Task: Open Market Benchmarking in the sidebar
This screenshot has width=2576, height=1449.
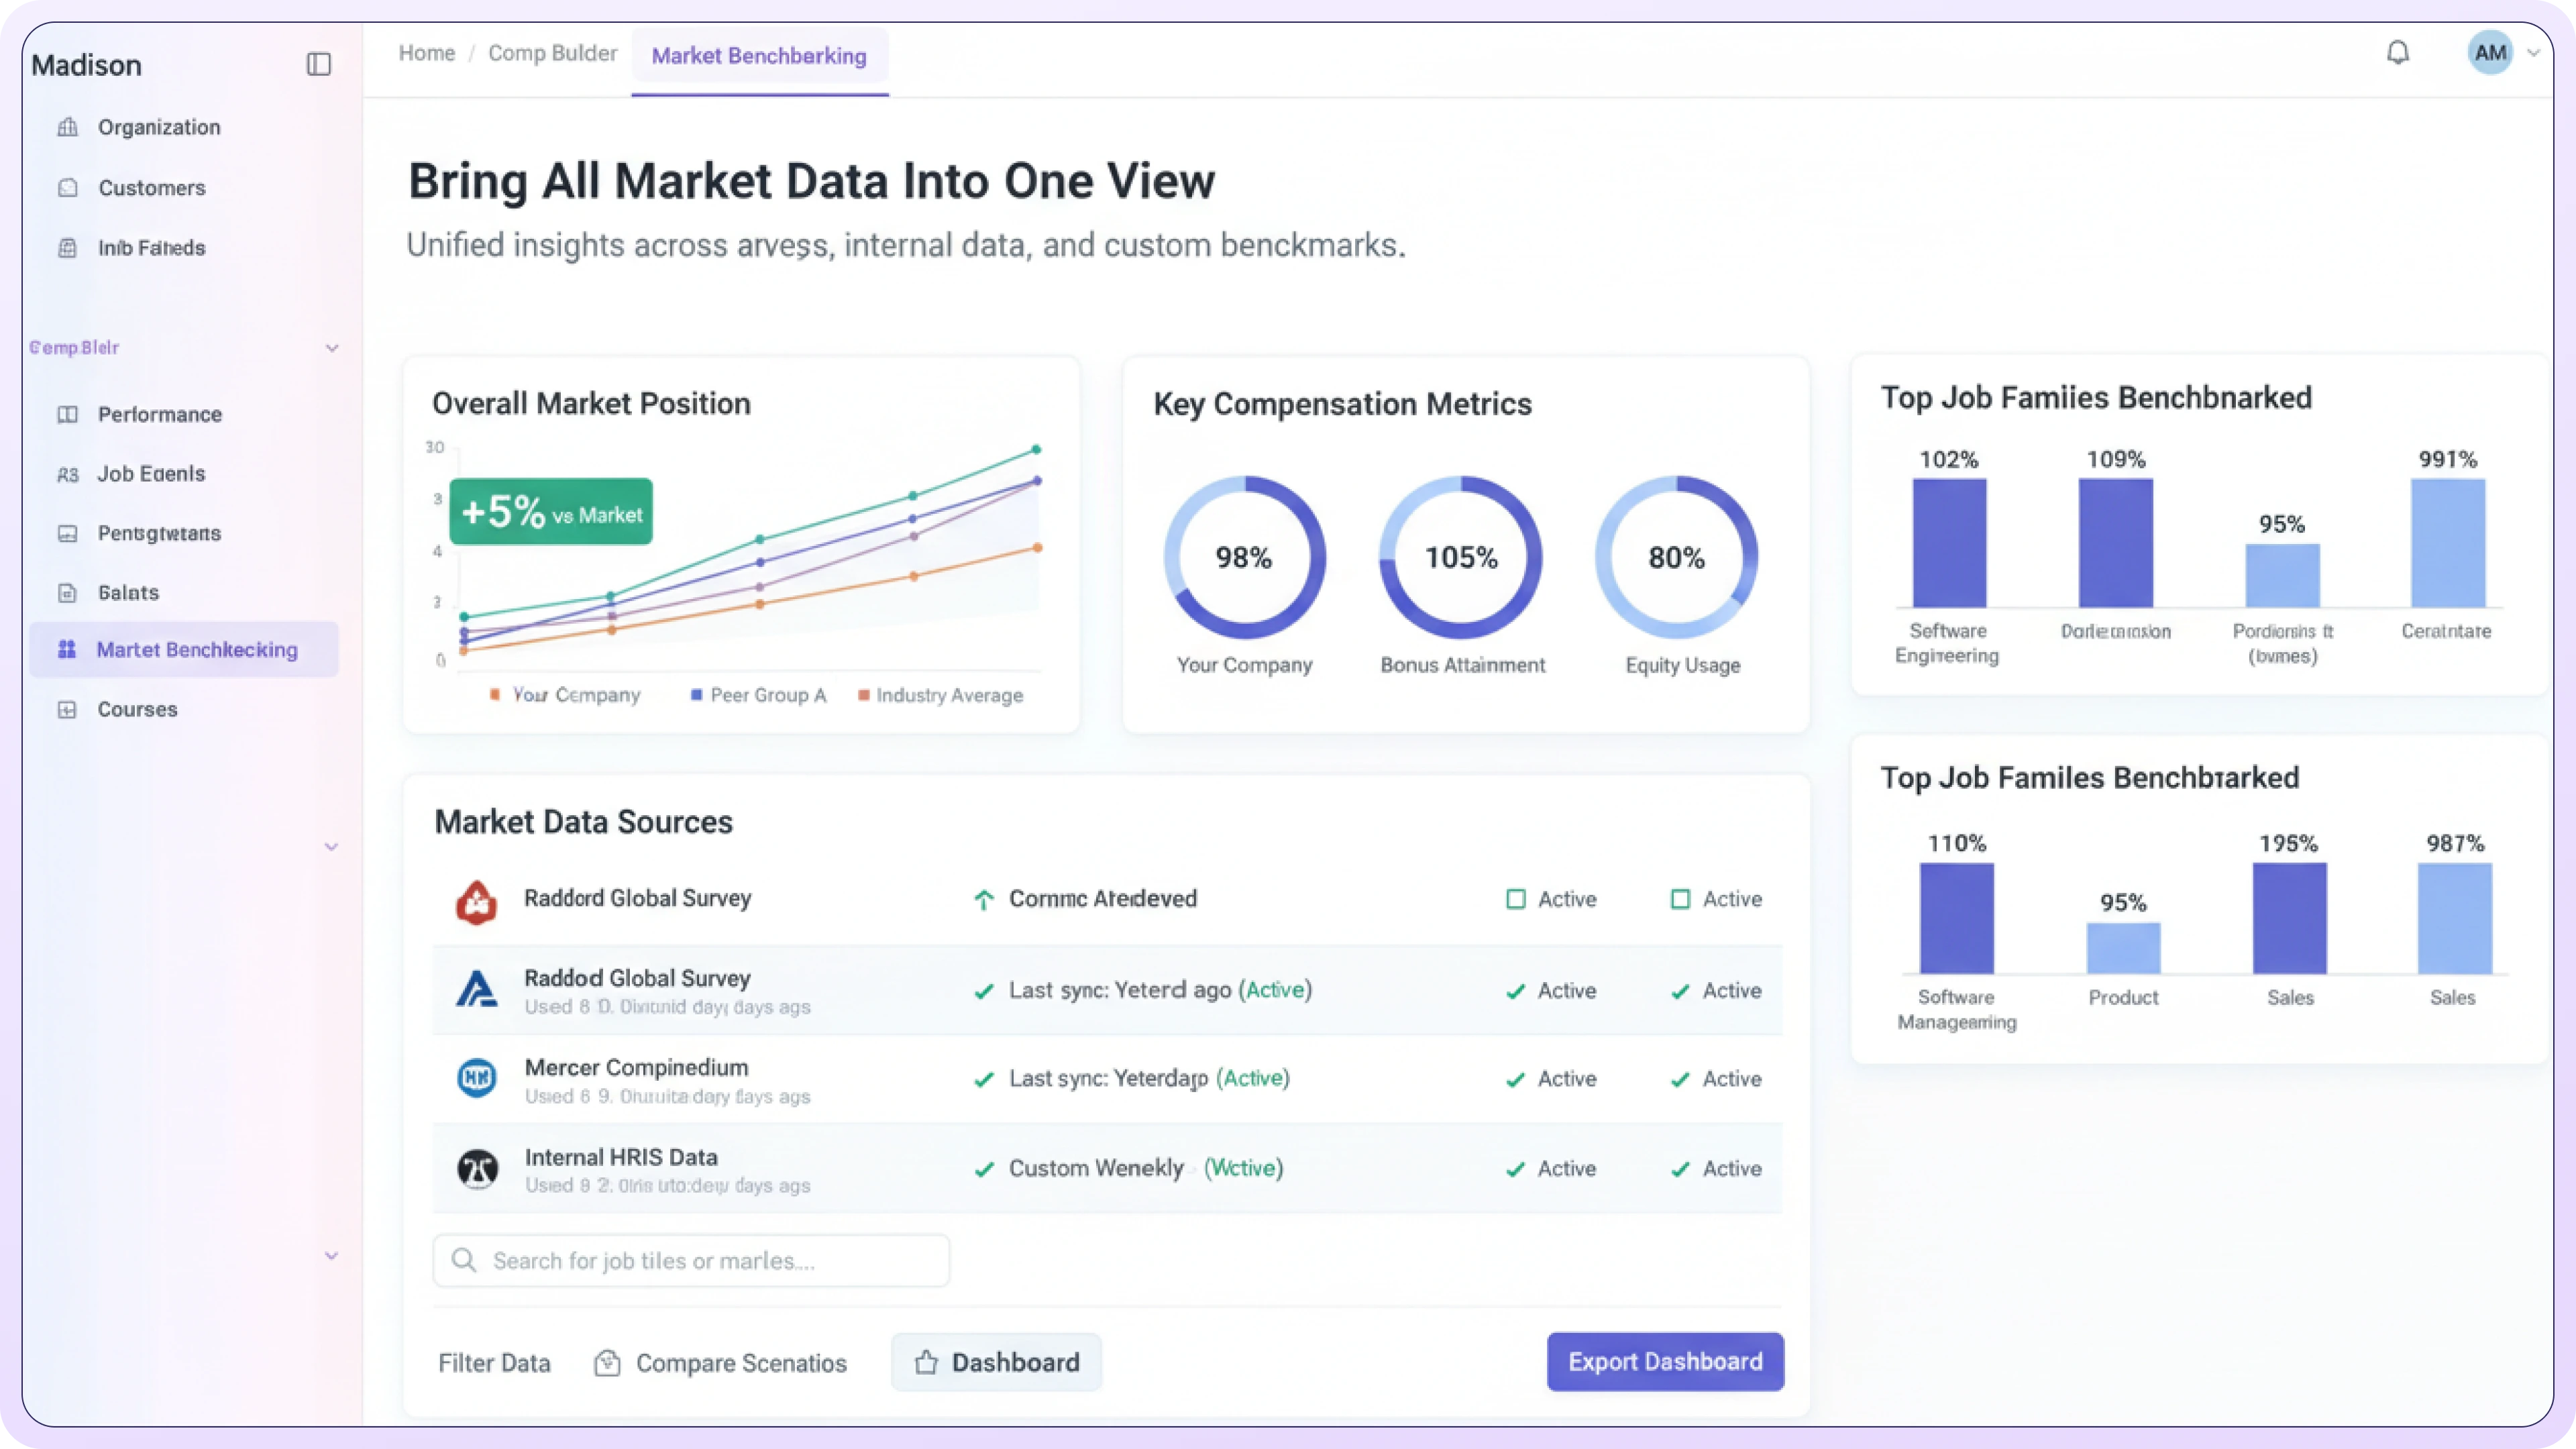Action: (196, 650)
